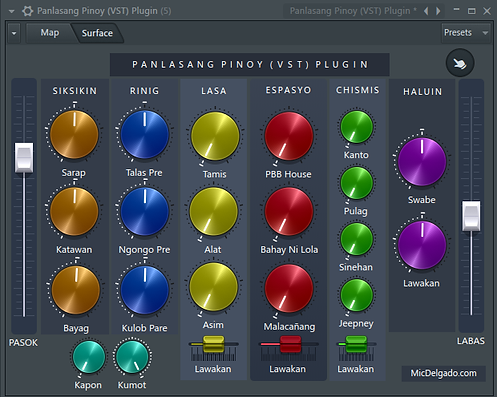
Task: Click the red Bahay Ni Lola knob
Action: [x=289, y=211]
